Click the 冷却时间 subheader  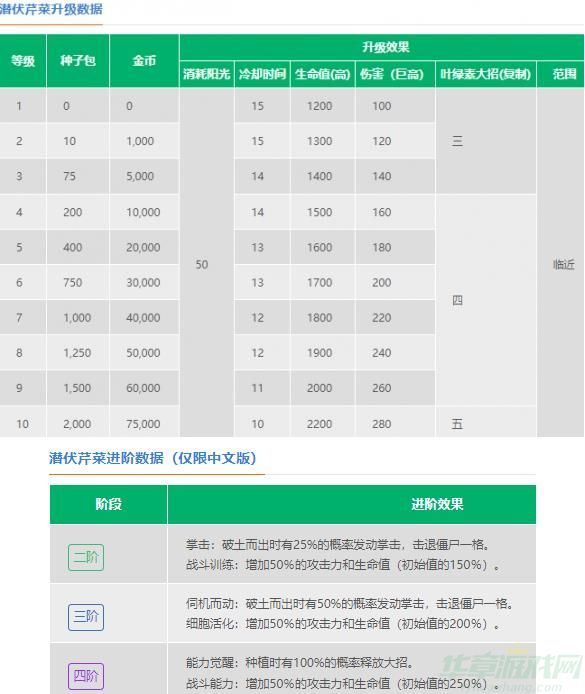pos(262,74)
